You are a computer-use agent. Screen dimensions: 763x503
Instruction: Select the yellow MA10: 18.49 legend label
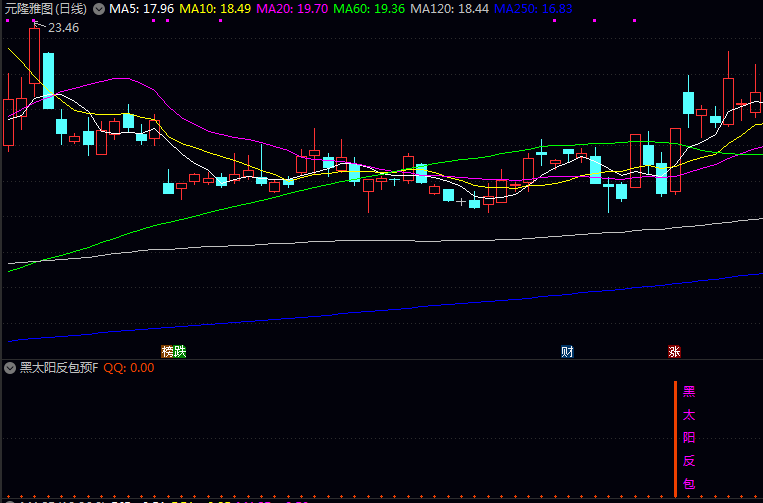coord(215,8)
